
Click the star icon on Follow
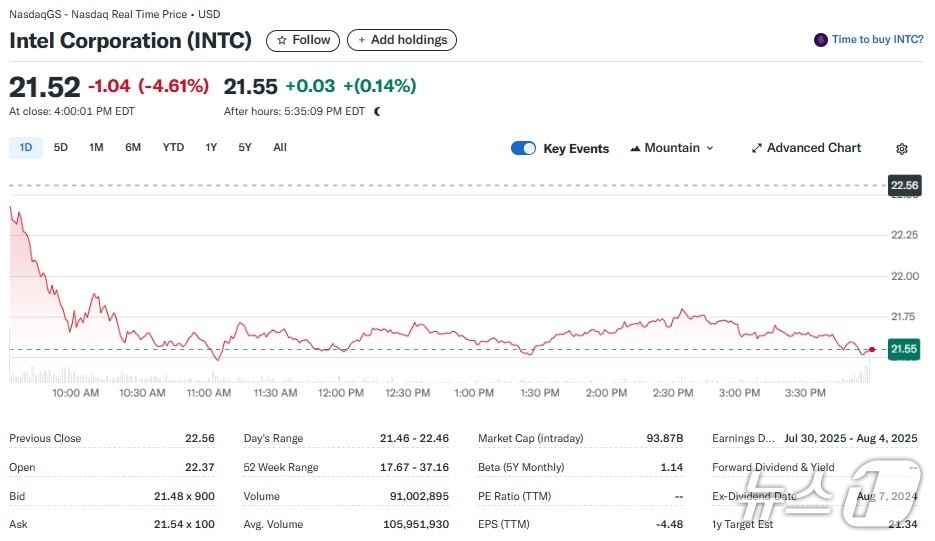[282, 40]
